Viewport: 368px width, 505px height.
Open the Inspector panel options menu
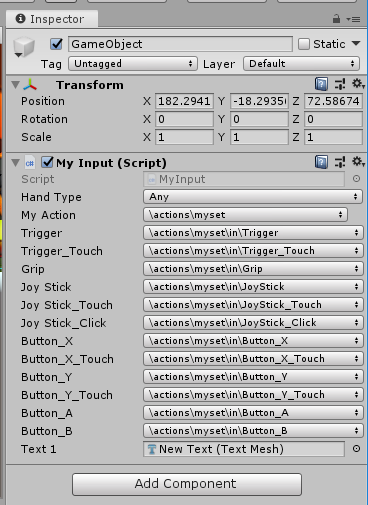click(353, 19)
